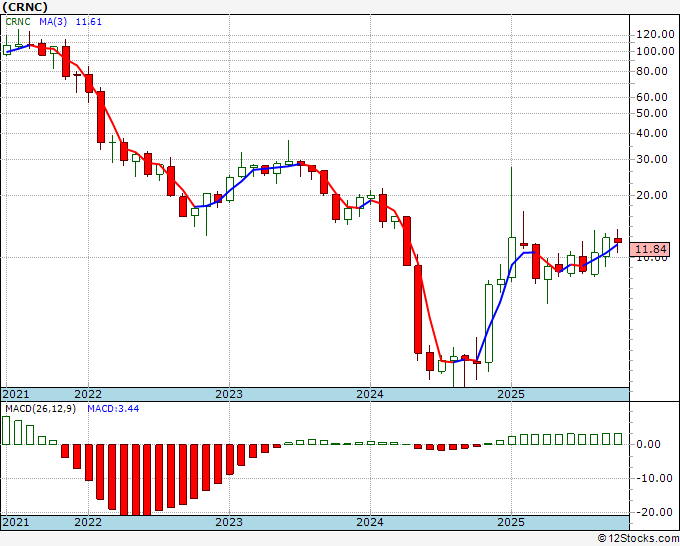Screen dimensions: 680x546
Task: Open the 12Stocks.com copyright link
Action: [638, 539]
